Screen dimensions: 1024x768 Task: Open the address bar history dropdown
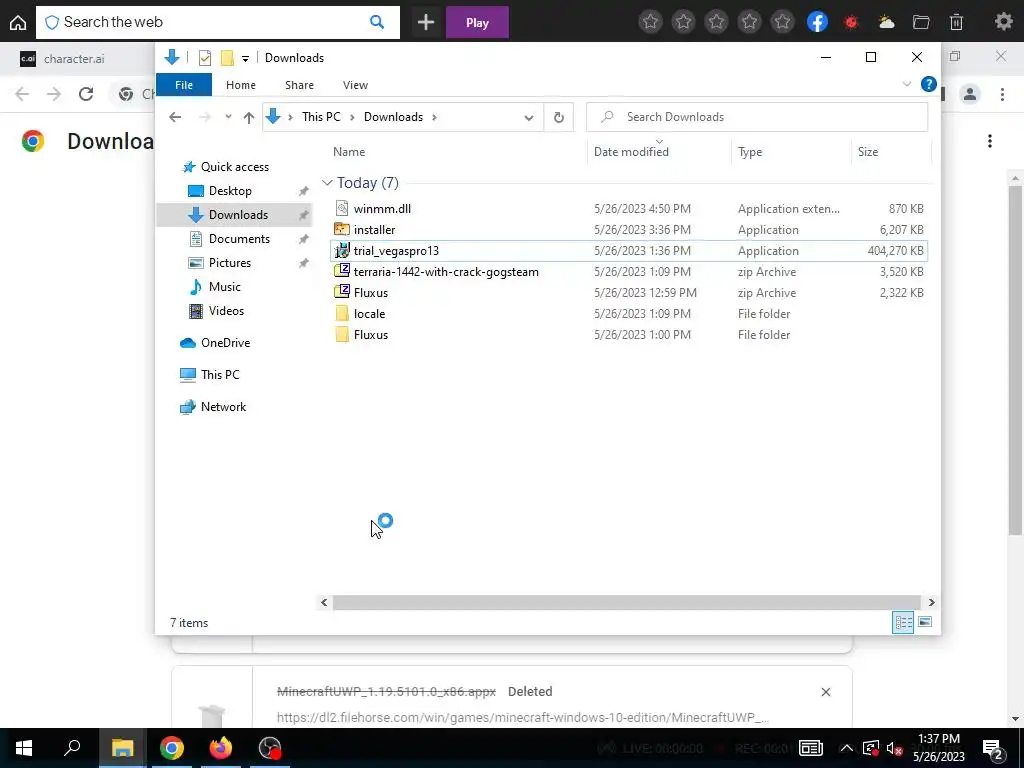click(x=528, y=118)
